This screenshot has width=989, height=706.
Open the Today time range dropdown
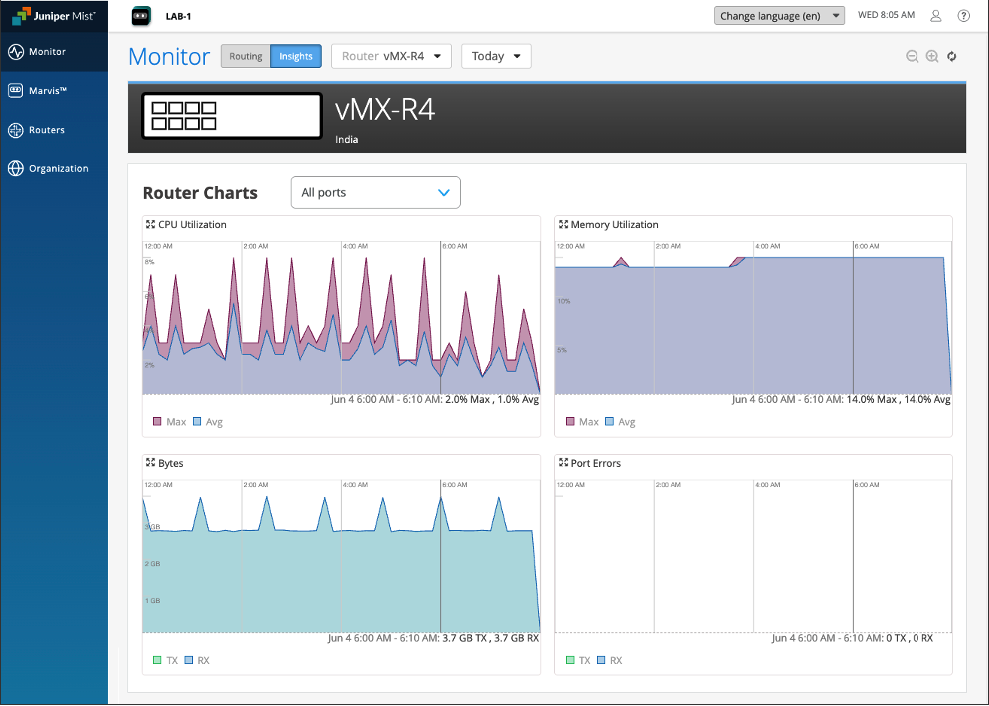coord(495,56)
